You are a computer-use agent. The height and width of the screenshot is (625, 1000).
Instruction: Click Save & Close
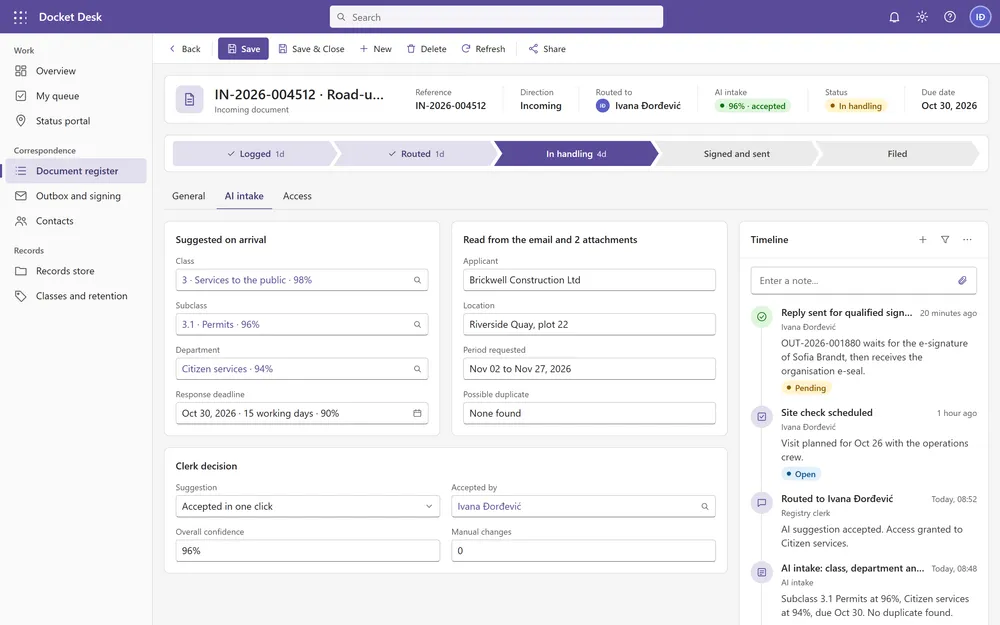click(x=311, y=49)
